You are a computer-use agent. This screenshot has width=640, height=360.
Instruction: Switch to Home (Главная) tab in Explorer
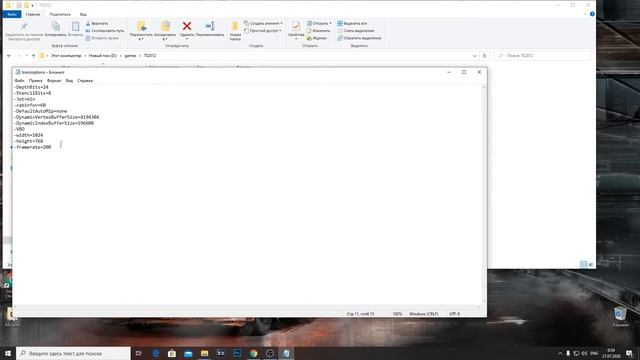[x=33, y=14]
